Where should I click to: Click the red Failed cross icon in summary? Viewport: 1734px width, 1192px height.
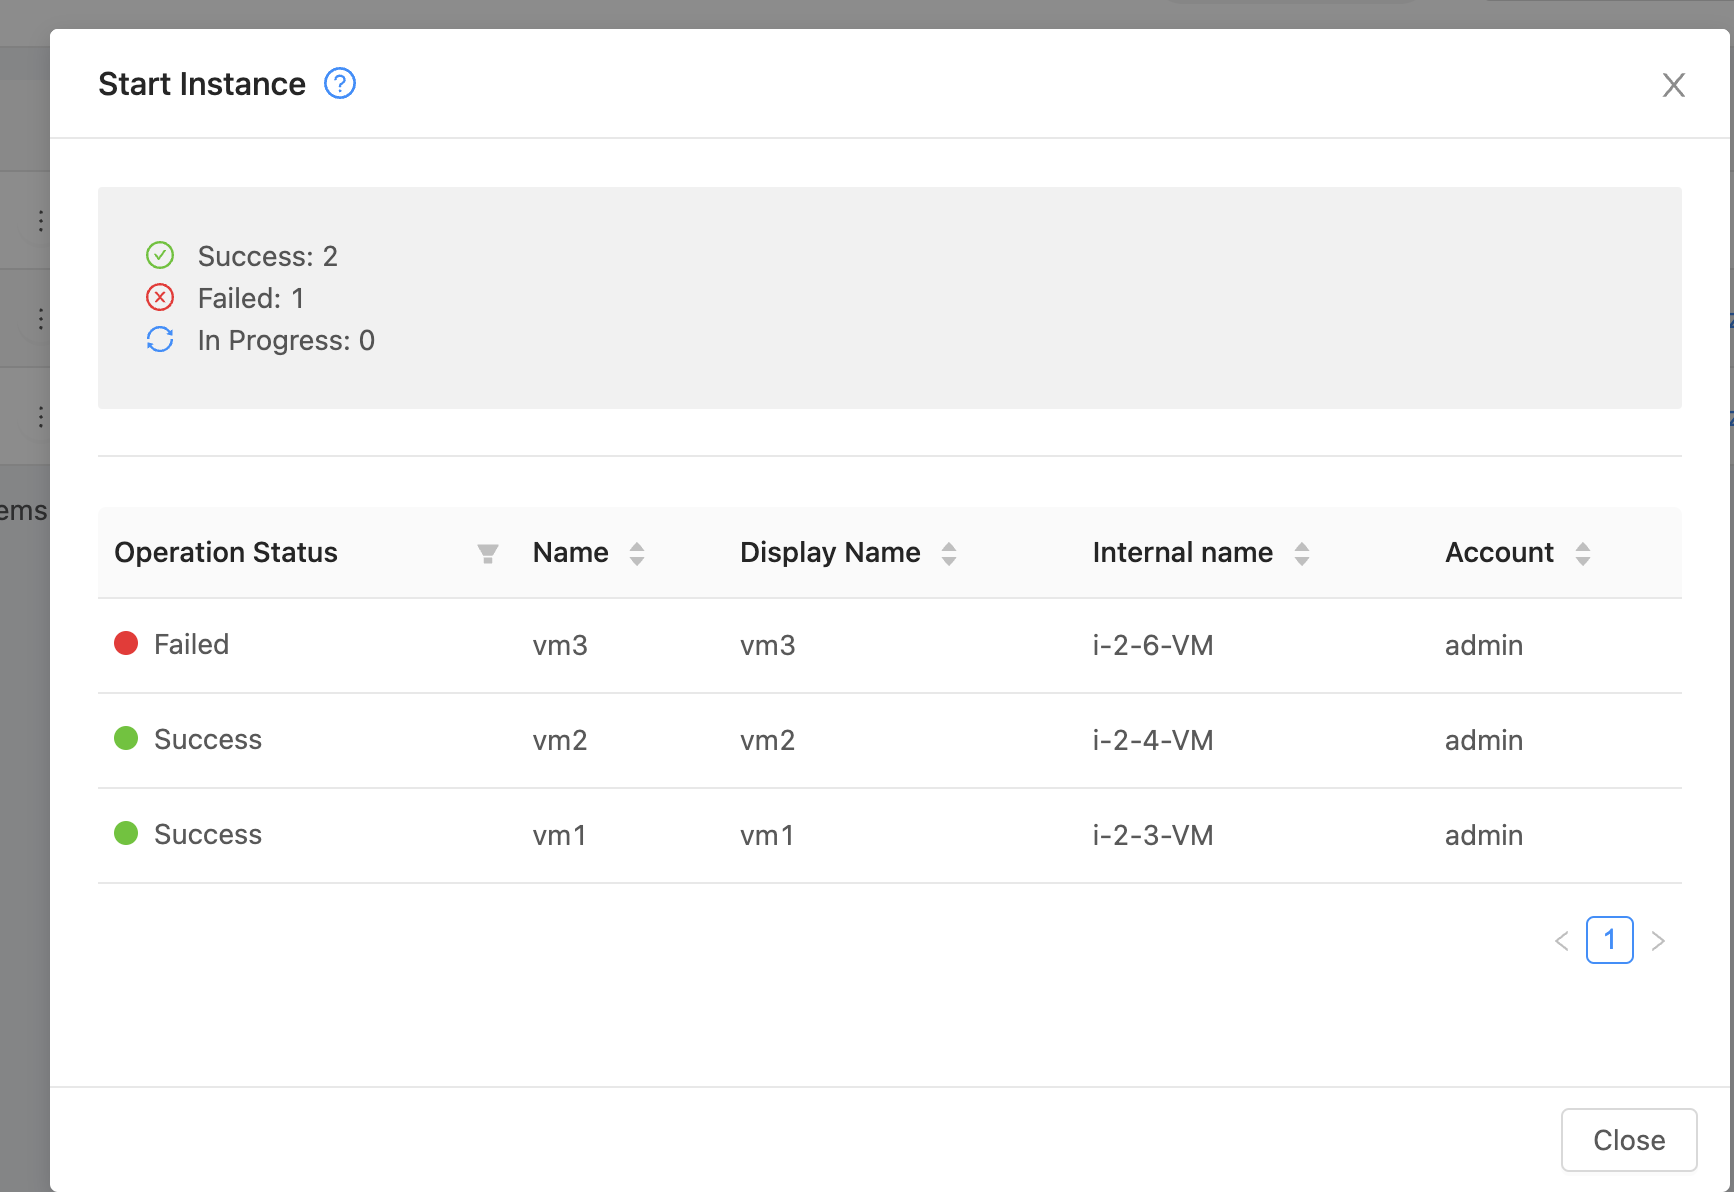(x=160, y=298)
